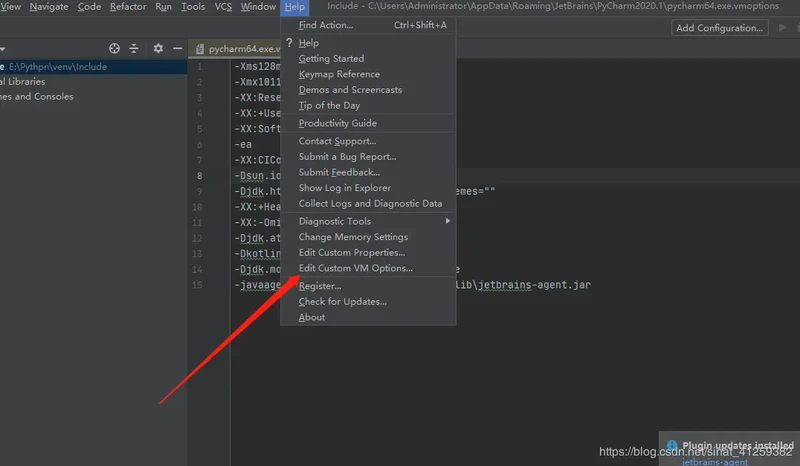Open Find Action from Help menu
800x466 pixels.
coord(325,24)
